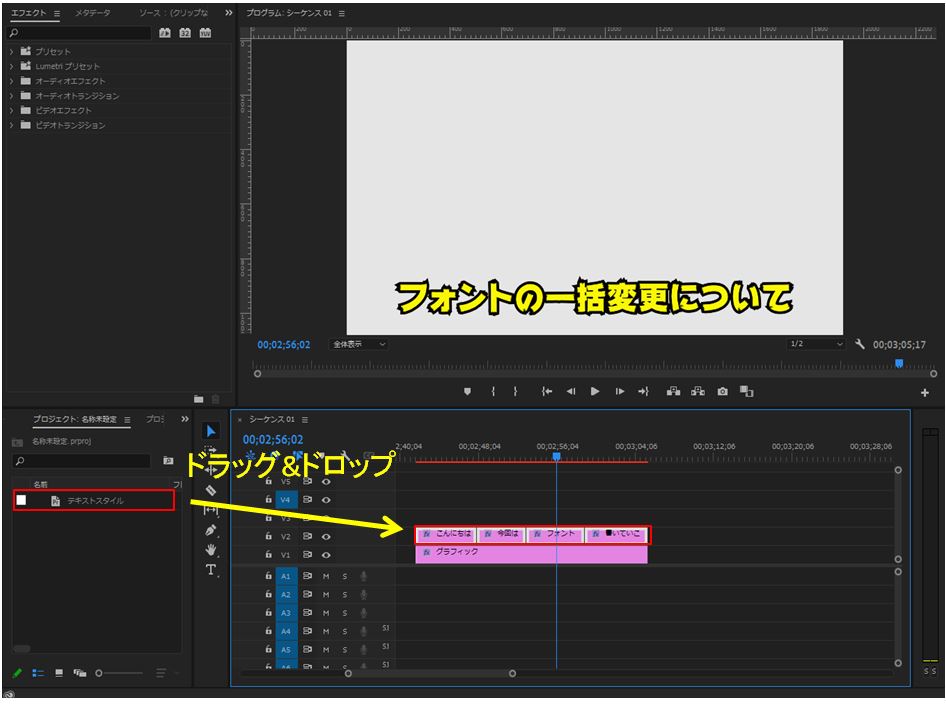Expand the Lumetri プリセット folder
Image resolution: width=946 pixels, height=704 pixels.
[11, 66]
